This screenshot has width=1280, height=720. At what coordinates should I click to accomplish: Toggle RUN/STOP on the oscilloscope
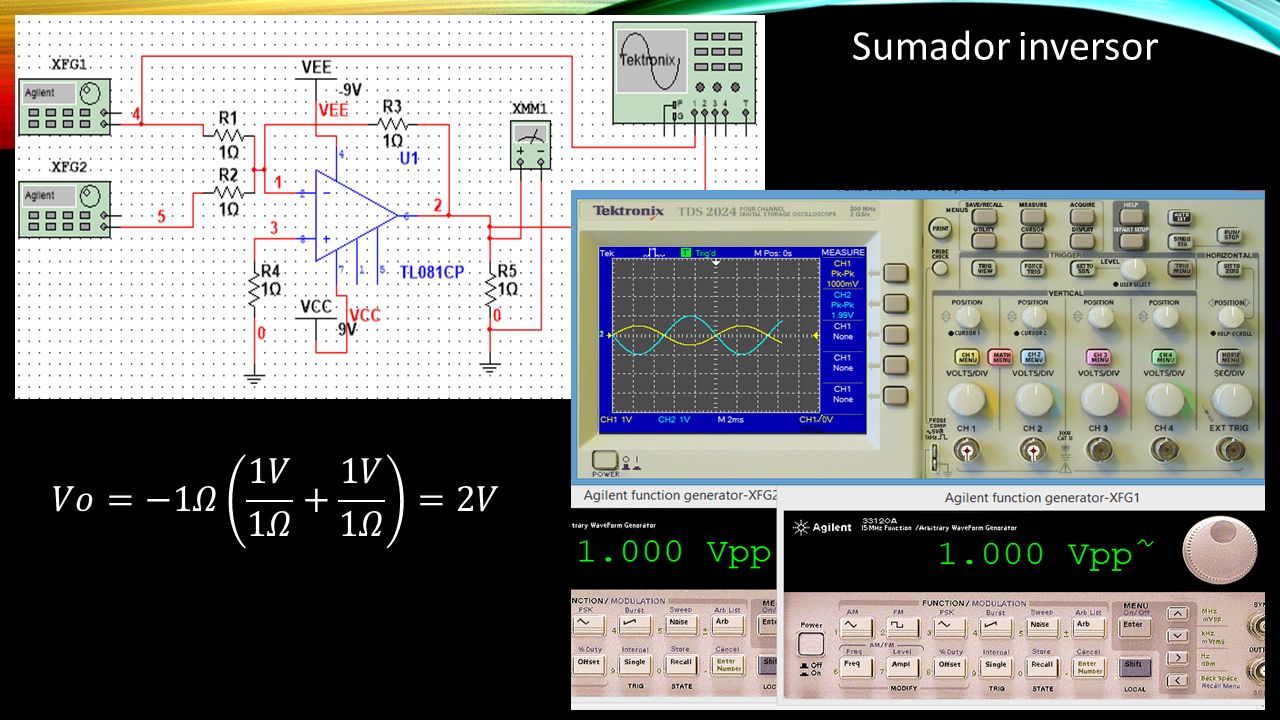click(1229, 235)
